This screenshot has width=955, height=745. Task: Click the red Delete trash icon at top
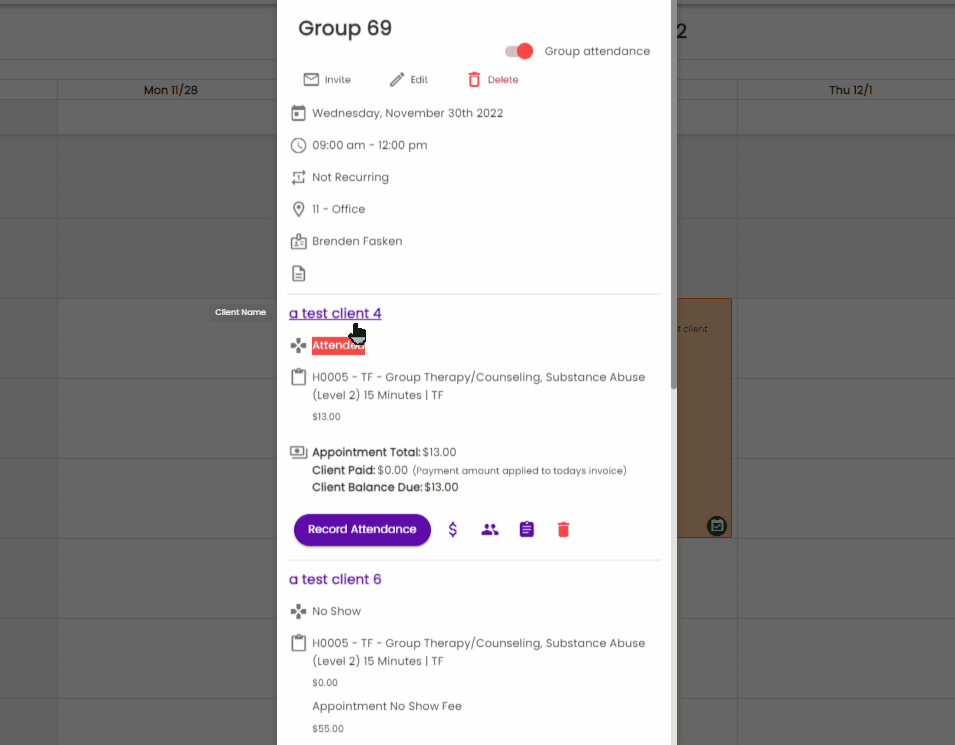[474, 80]
